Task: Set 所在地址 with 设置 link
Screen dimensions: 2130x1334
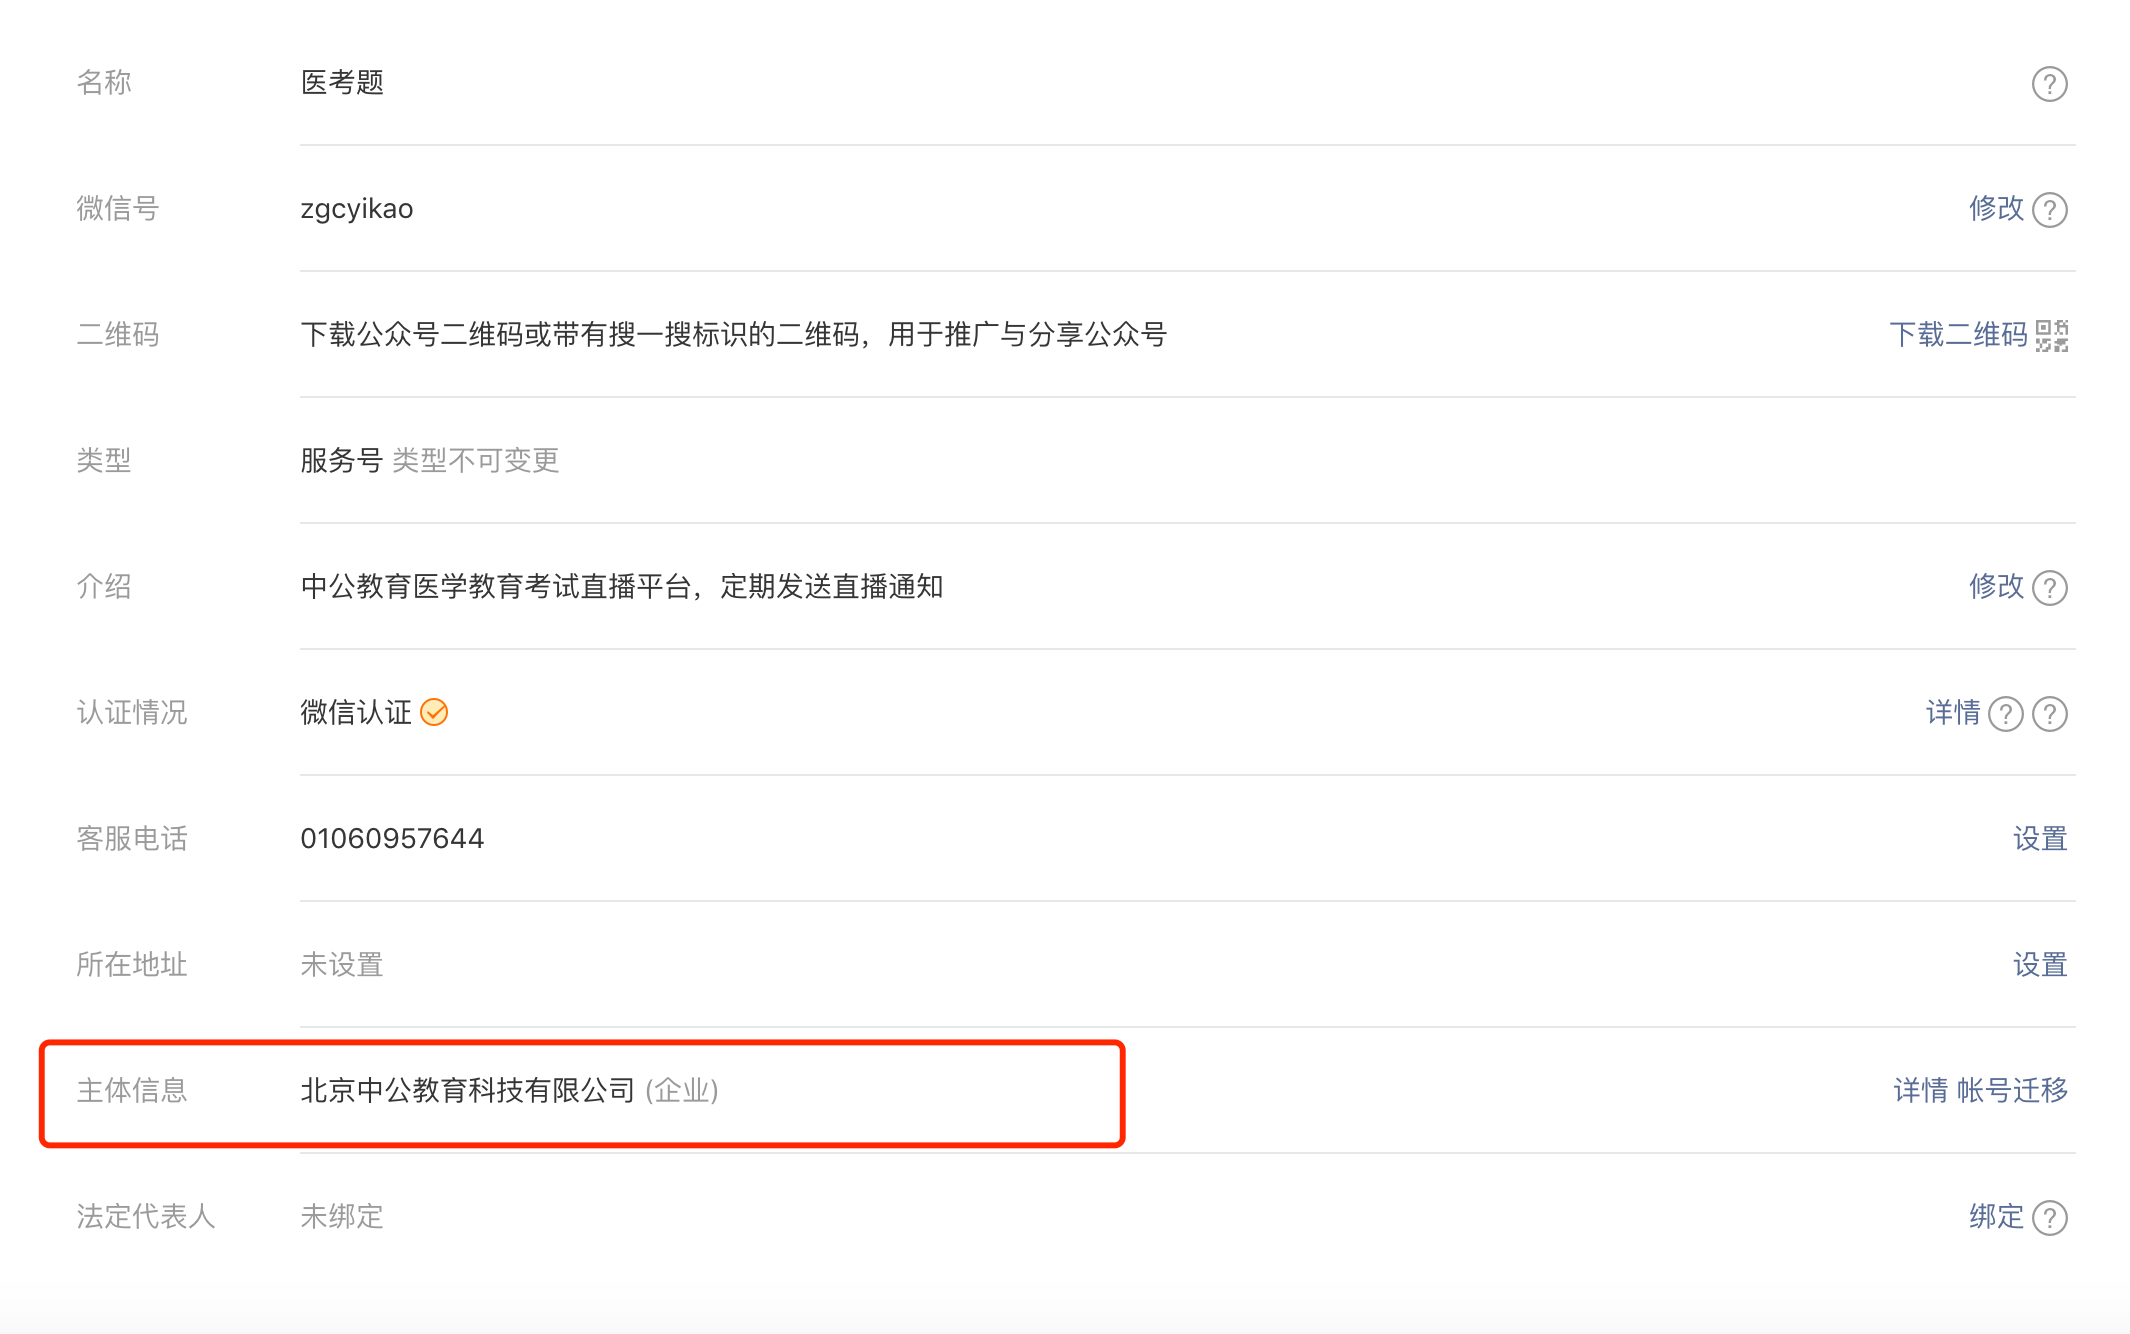Action: (x=2040, y=964)
